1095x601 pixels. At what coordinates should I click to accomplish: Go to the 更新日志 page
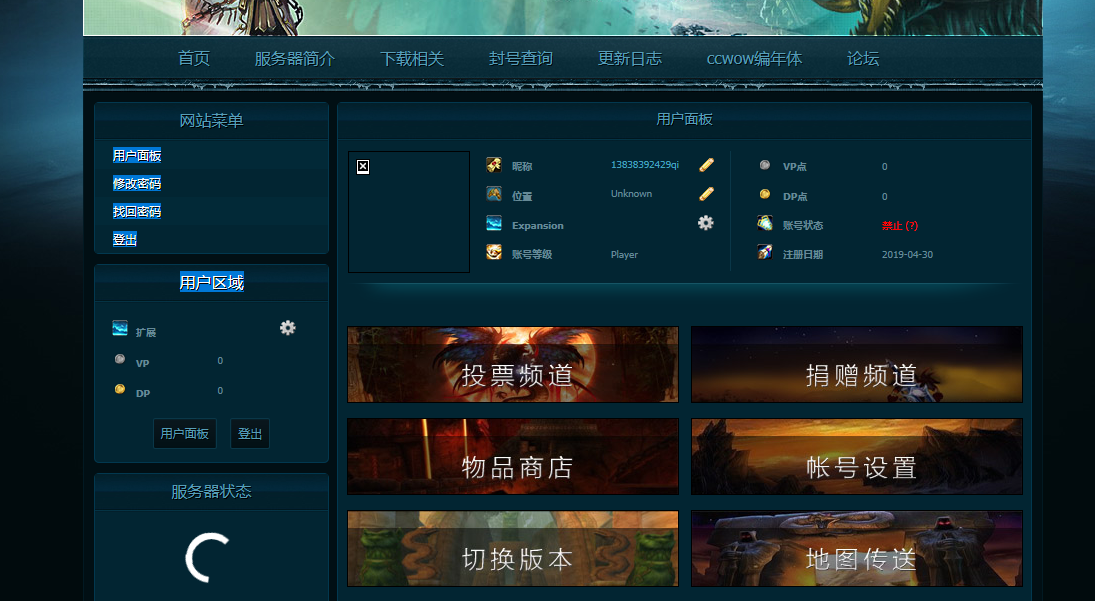click(x=630, y=58)
